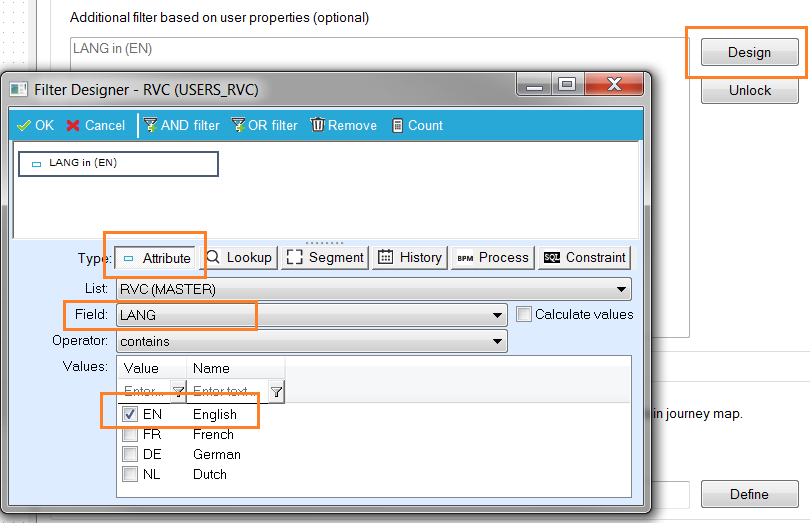Click the Dutch name in values list
810x523 pixels.
pos(210,474)
